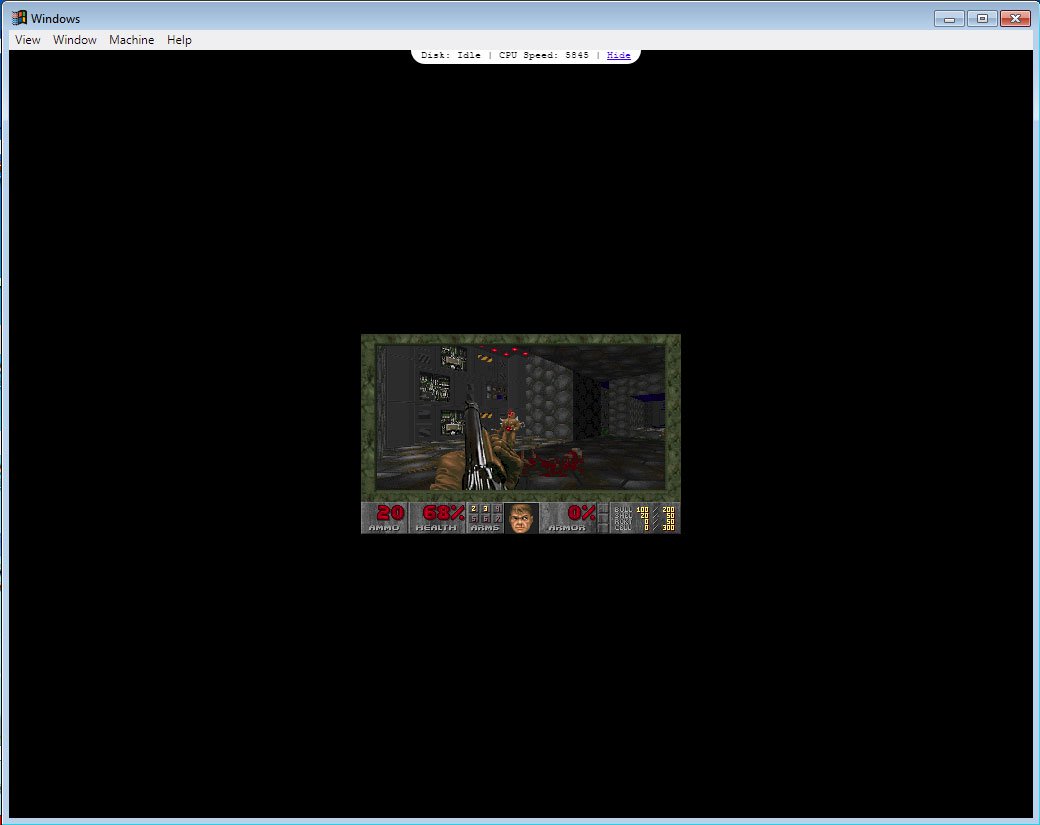Click weapon slot 2 in ARMS panel
Viewport: 1040px width, 825px height.
[474, 509]
